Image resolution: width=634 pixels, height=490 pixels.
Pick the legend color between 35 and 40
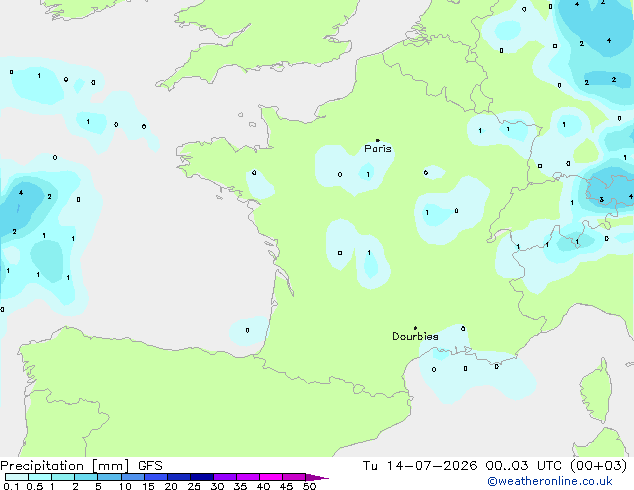click(247, 477)
